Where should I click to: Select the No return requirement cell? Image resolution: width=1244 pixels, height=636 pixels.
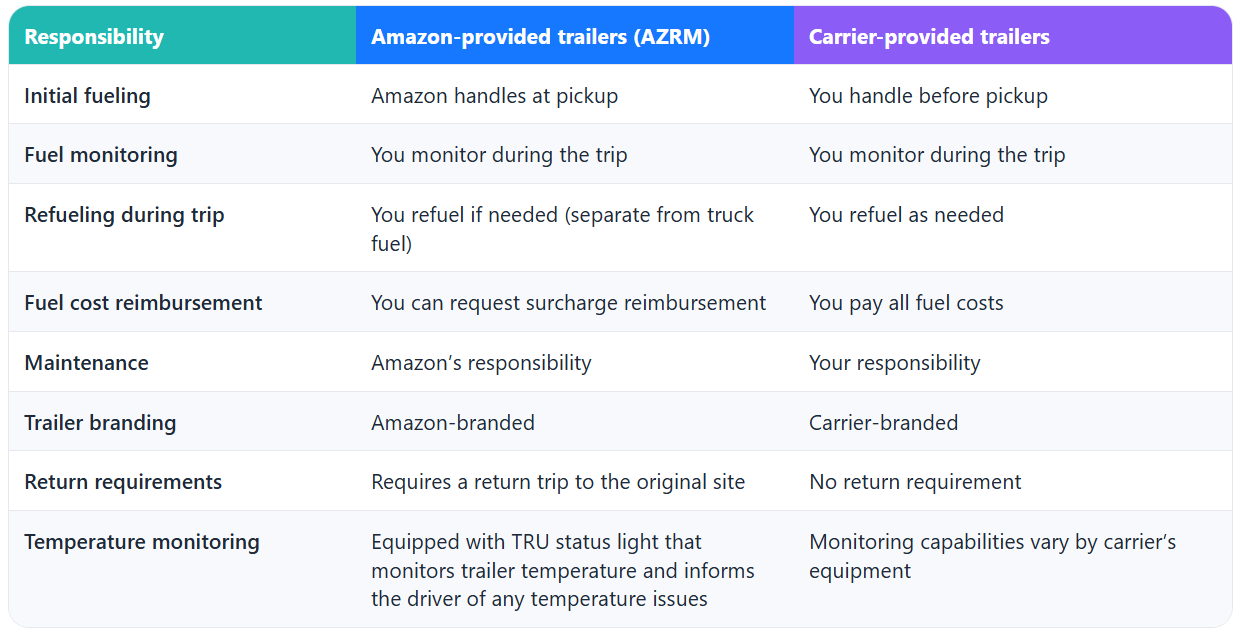(915, 482)
